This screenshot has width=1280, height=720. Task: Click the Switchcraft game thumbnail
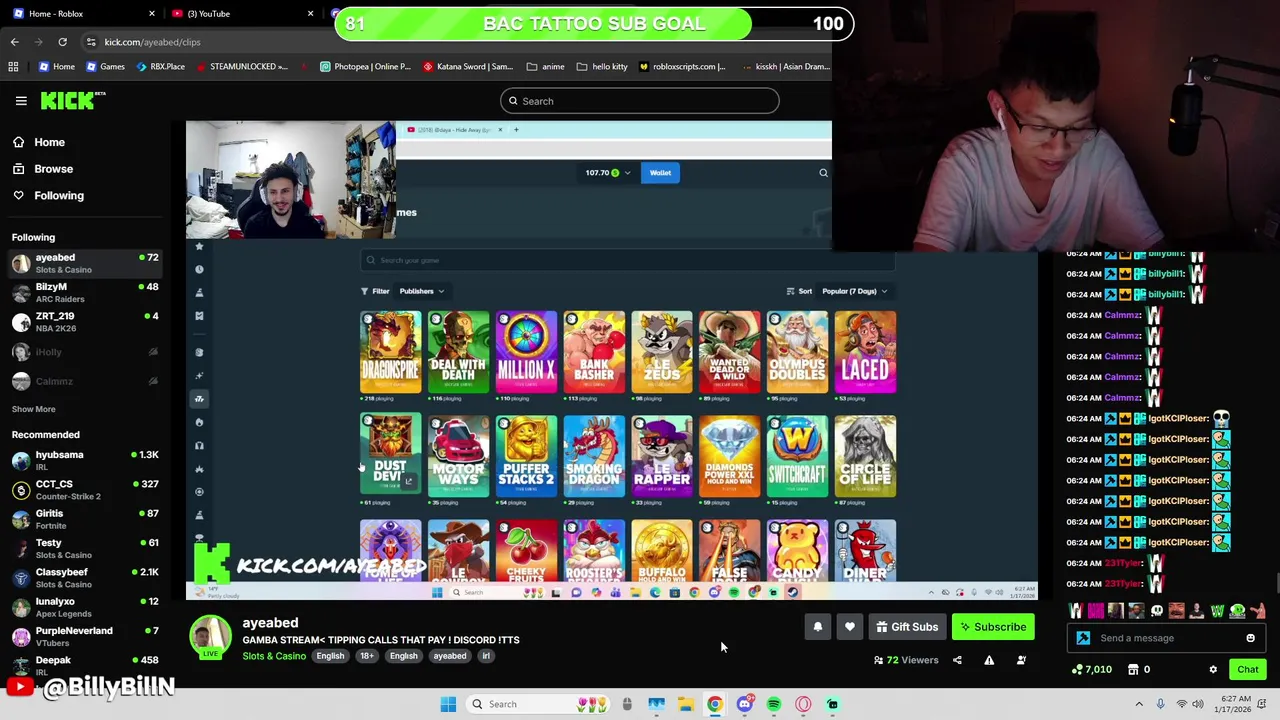797,456
